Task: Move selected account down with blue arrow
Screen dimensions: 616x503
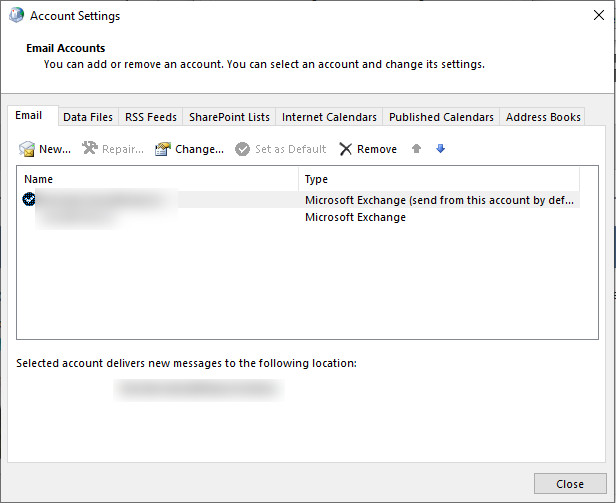Action: point(440,149)
